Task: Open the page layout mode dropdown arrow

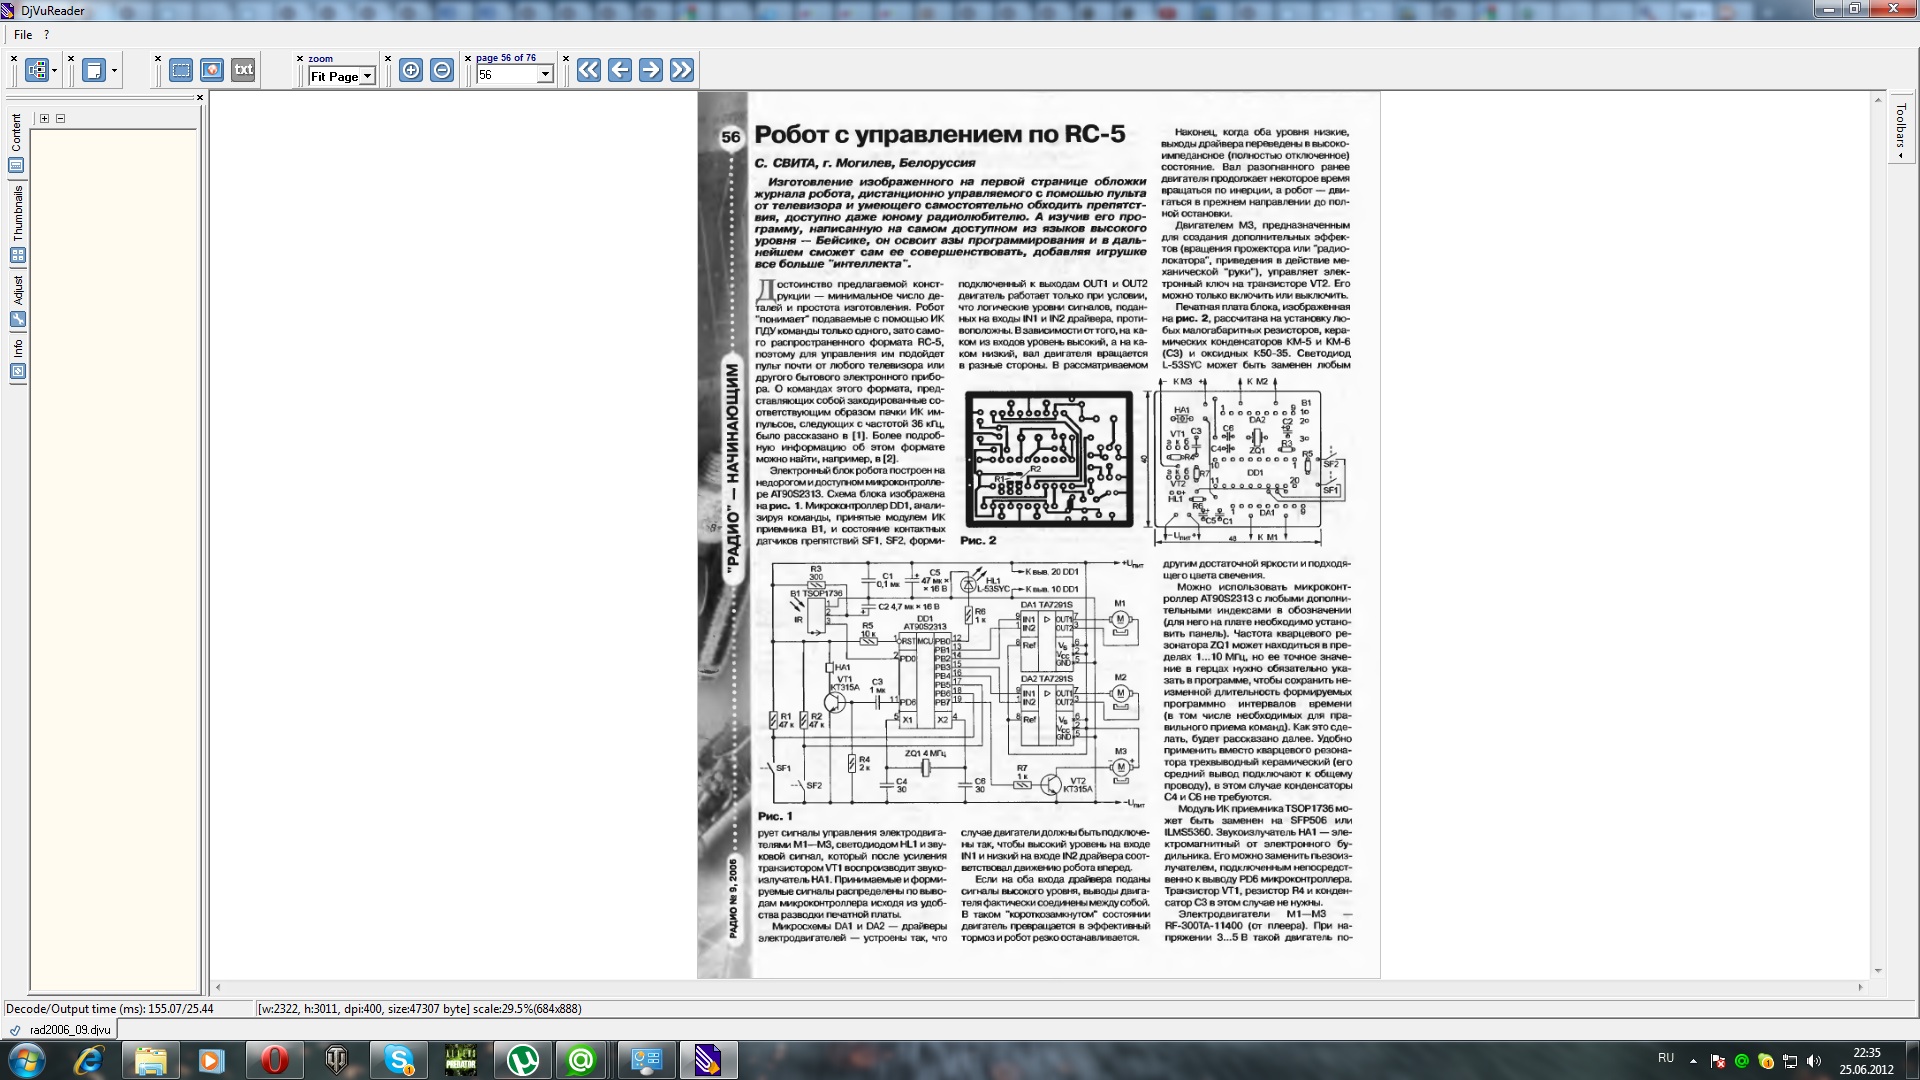Action: 114,71
